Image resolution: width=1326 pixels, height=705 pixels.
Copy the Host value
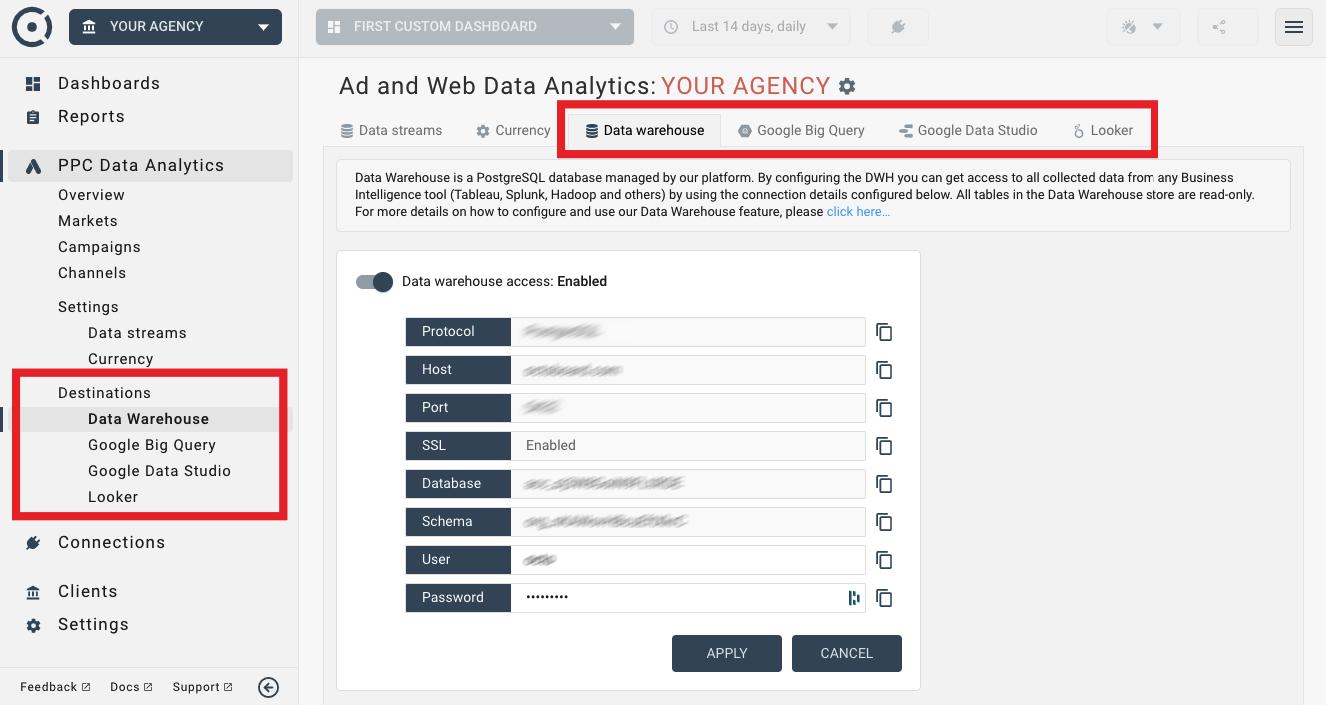[x=884, y=370]
